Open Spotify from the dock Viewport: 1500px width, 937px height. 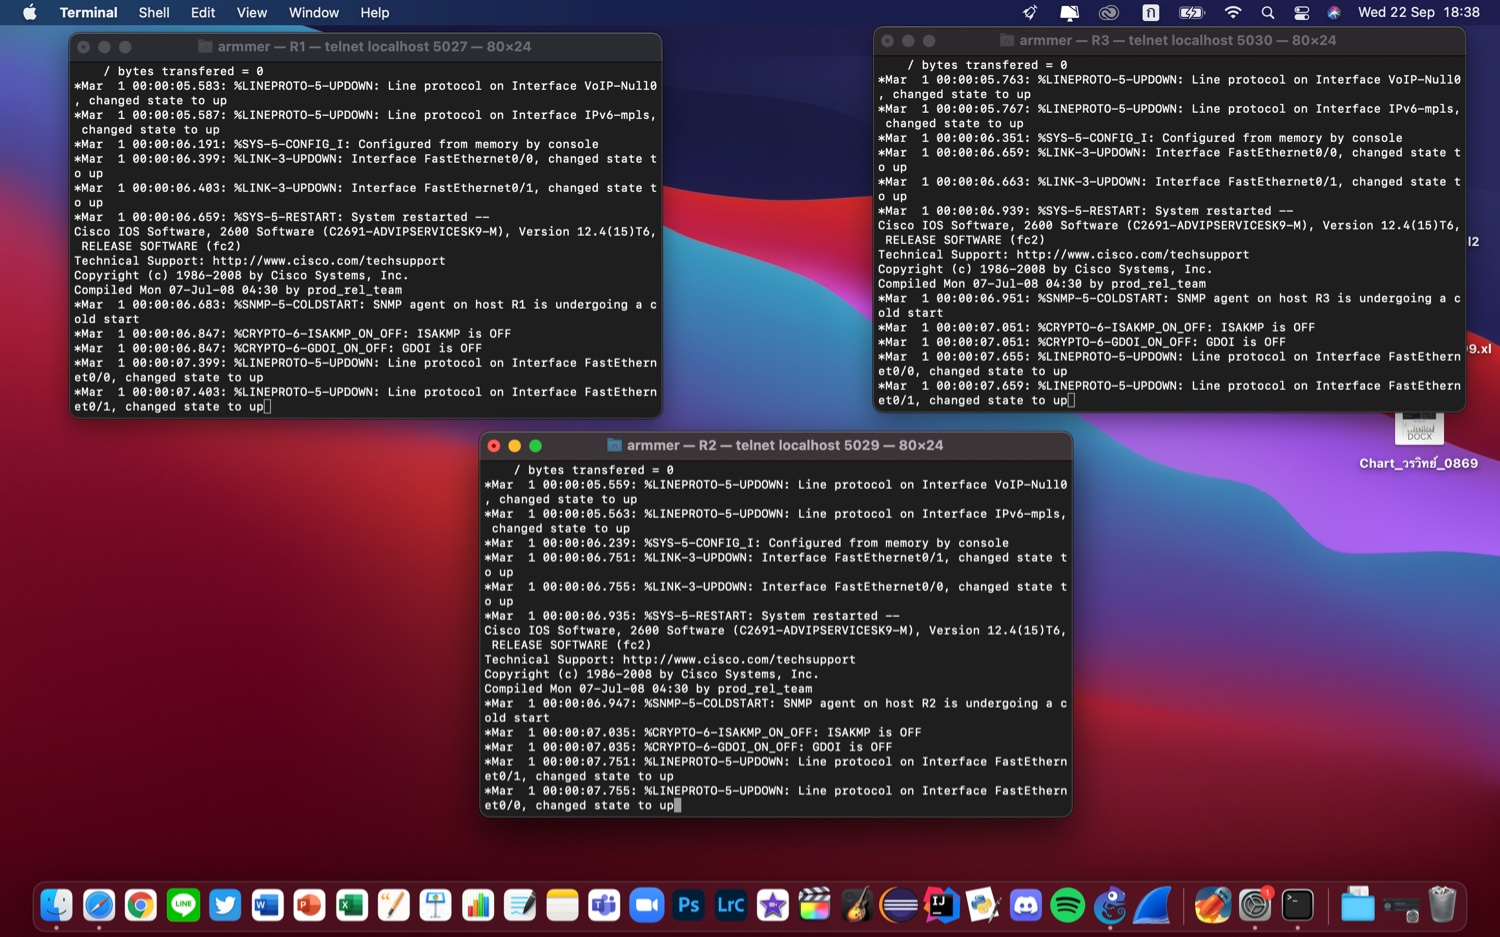coord(1068,906)
